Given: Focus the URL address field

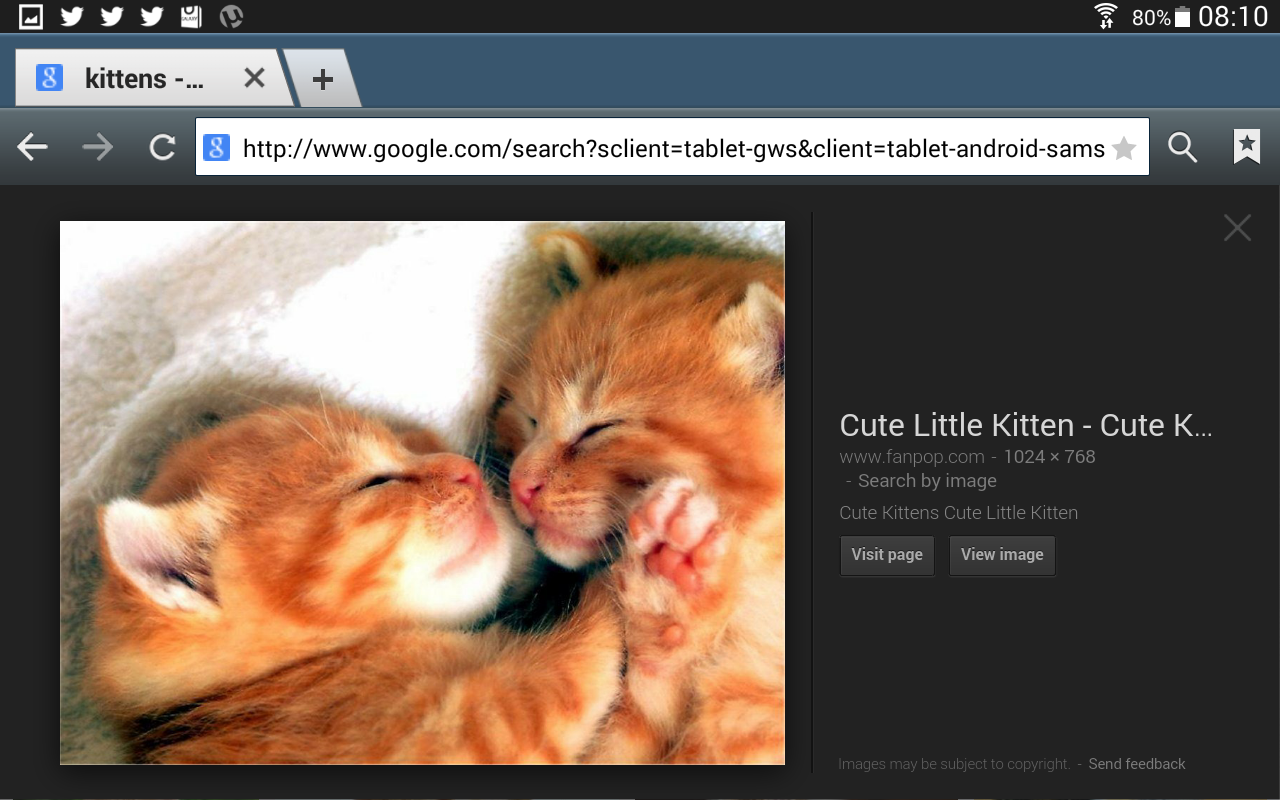Looking at the screenshot, I should pos(672,148).
